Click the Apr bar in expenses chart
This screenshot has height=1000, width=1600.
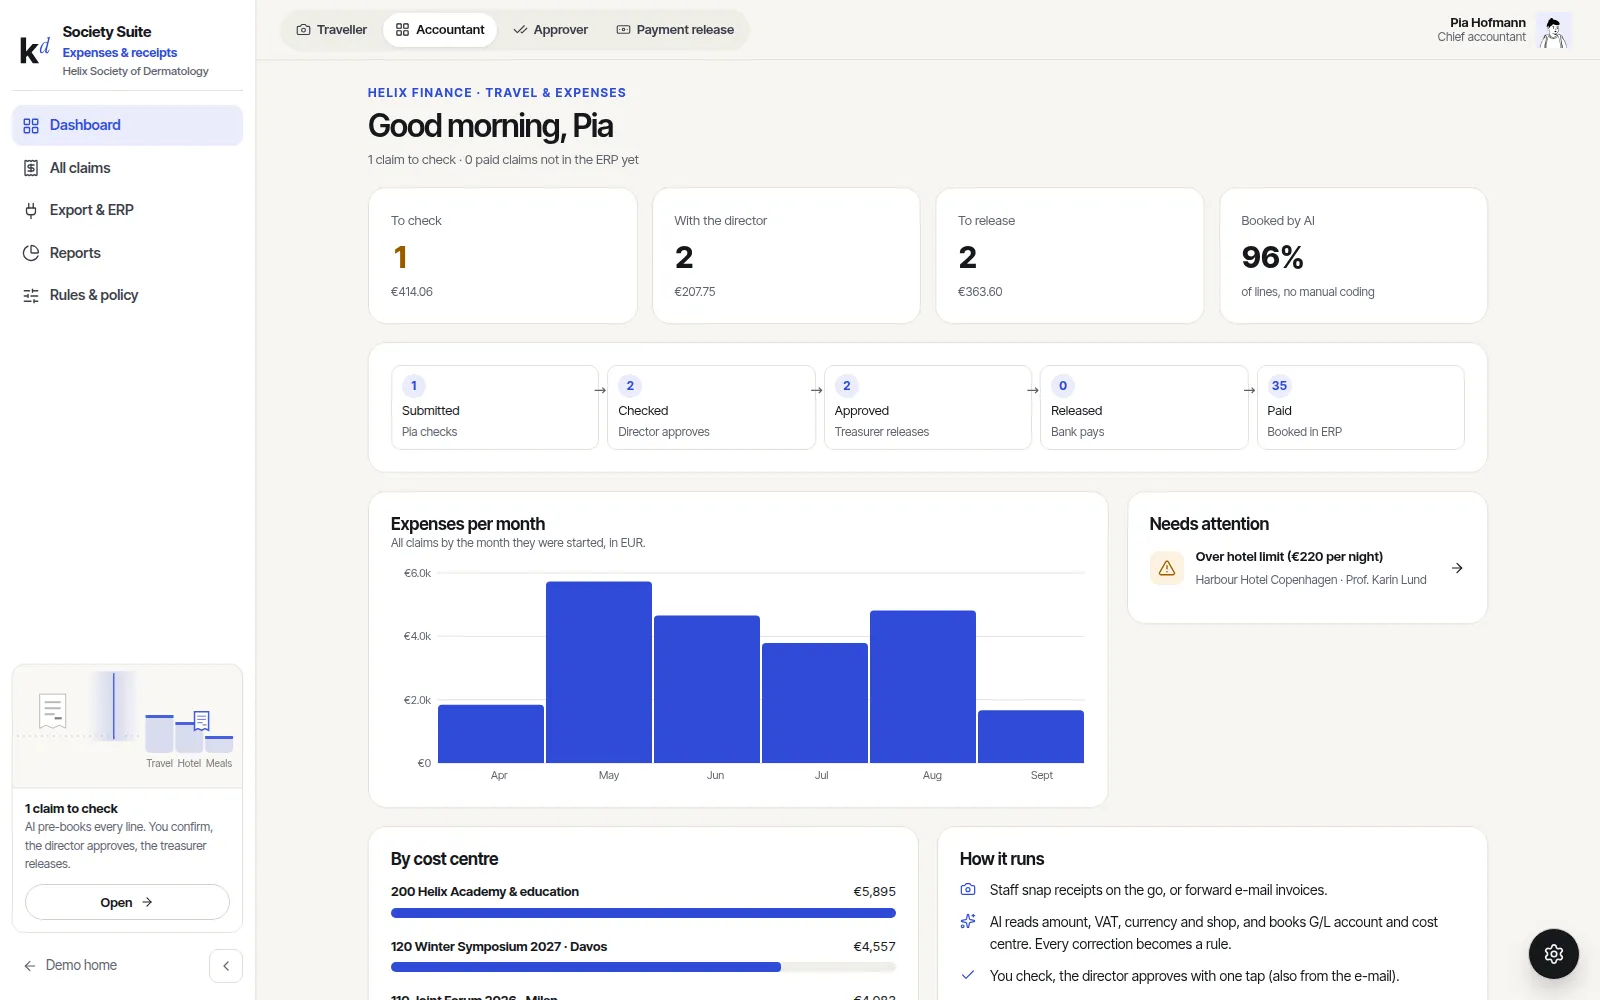point(491,734)
